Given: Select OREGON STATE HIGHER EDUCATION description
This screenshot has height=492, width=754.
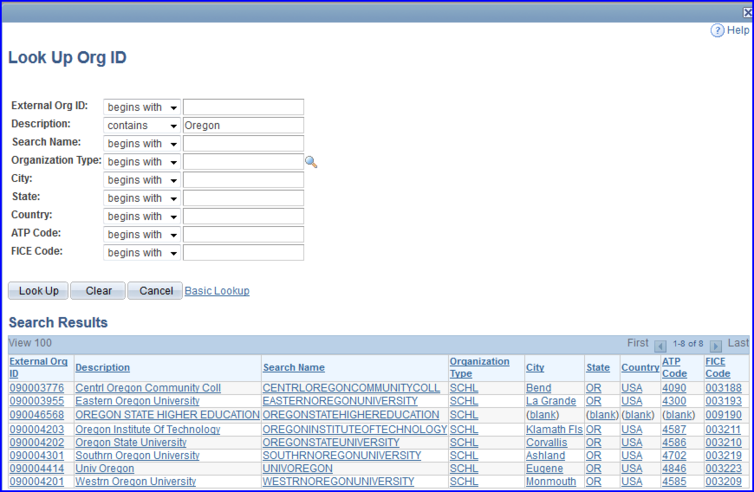Looking at the screenshot, I should click(x=167, y=415).
